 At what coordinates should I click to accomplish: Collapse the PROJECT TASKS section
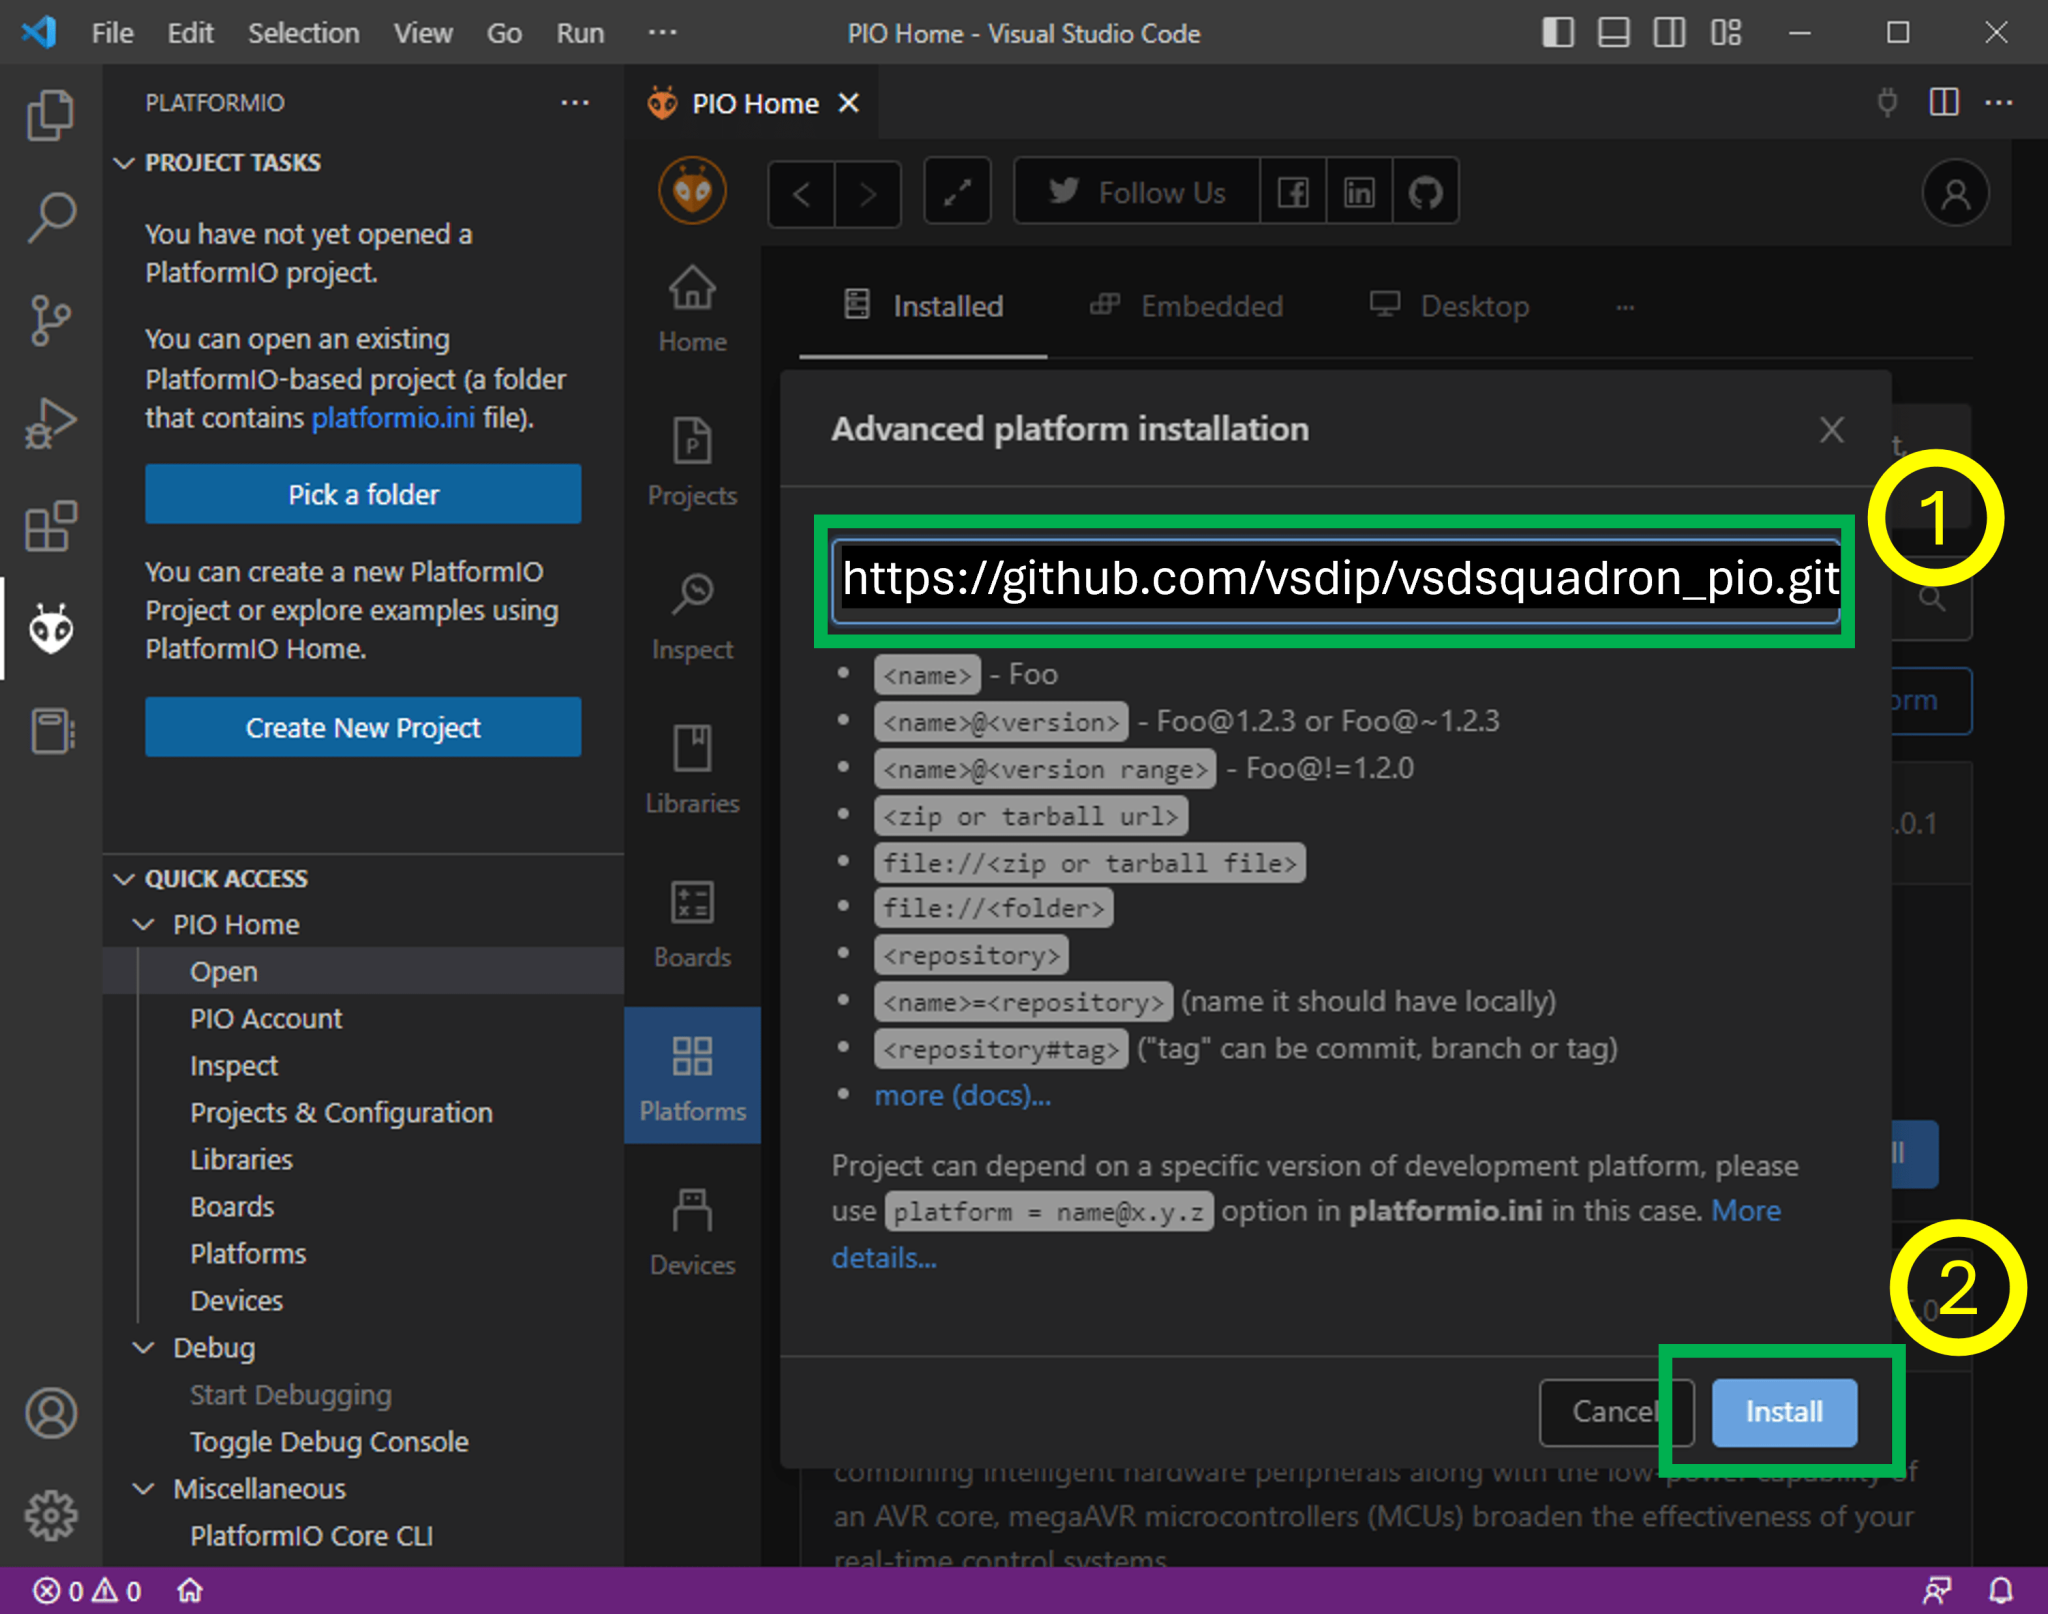[125, 162]
